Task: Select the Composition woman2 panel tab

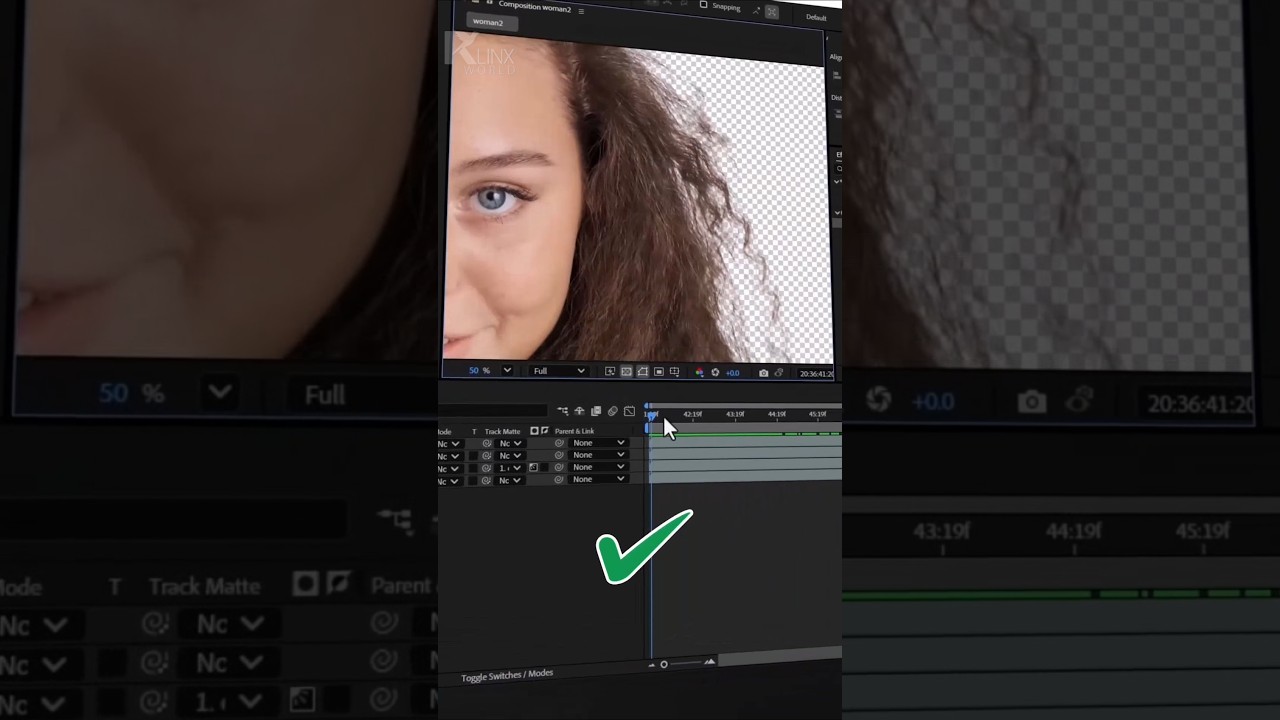Action: coord(534,6)
